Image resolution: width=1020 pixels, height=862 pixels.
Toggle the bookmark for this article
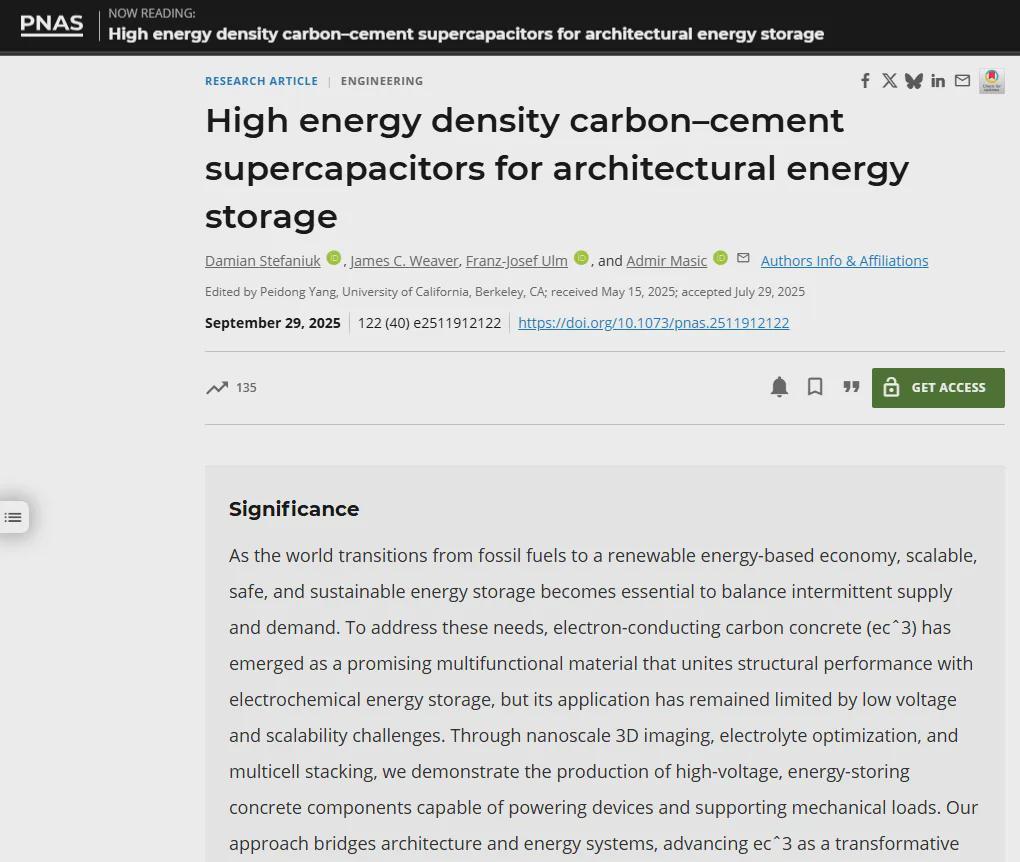click(x=815, y=387)
